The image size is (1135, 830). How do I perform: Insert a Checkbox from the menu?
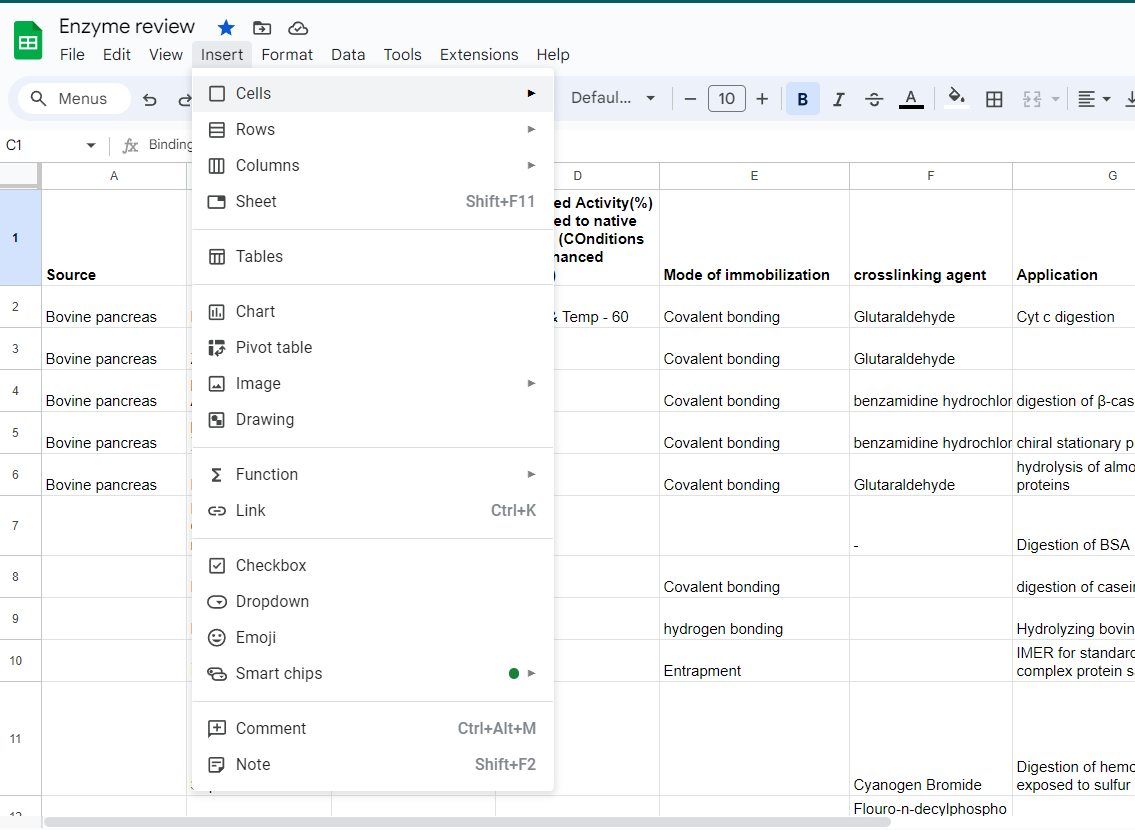coord(271,565)
